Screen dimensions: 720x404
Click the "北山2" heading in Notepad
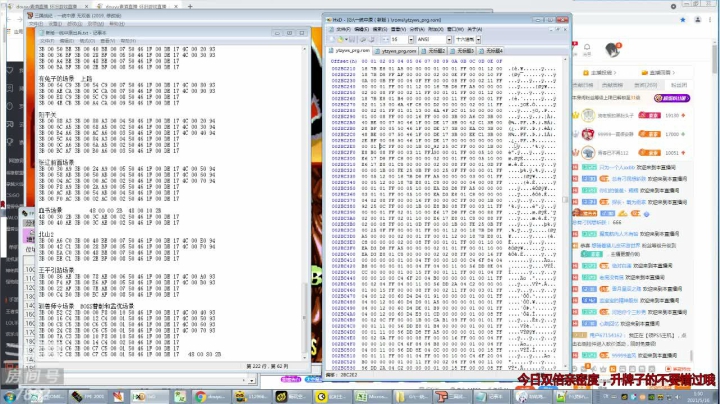[x=46, y=234]
